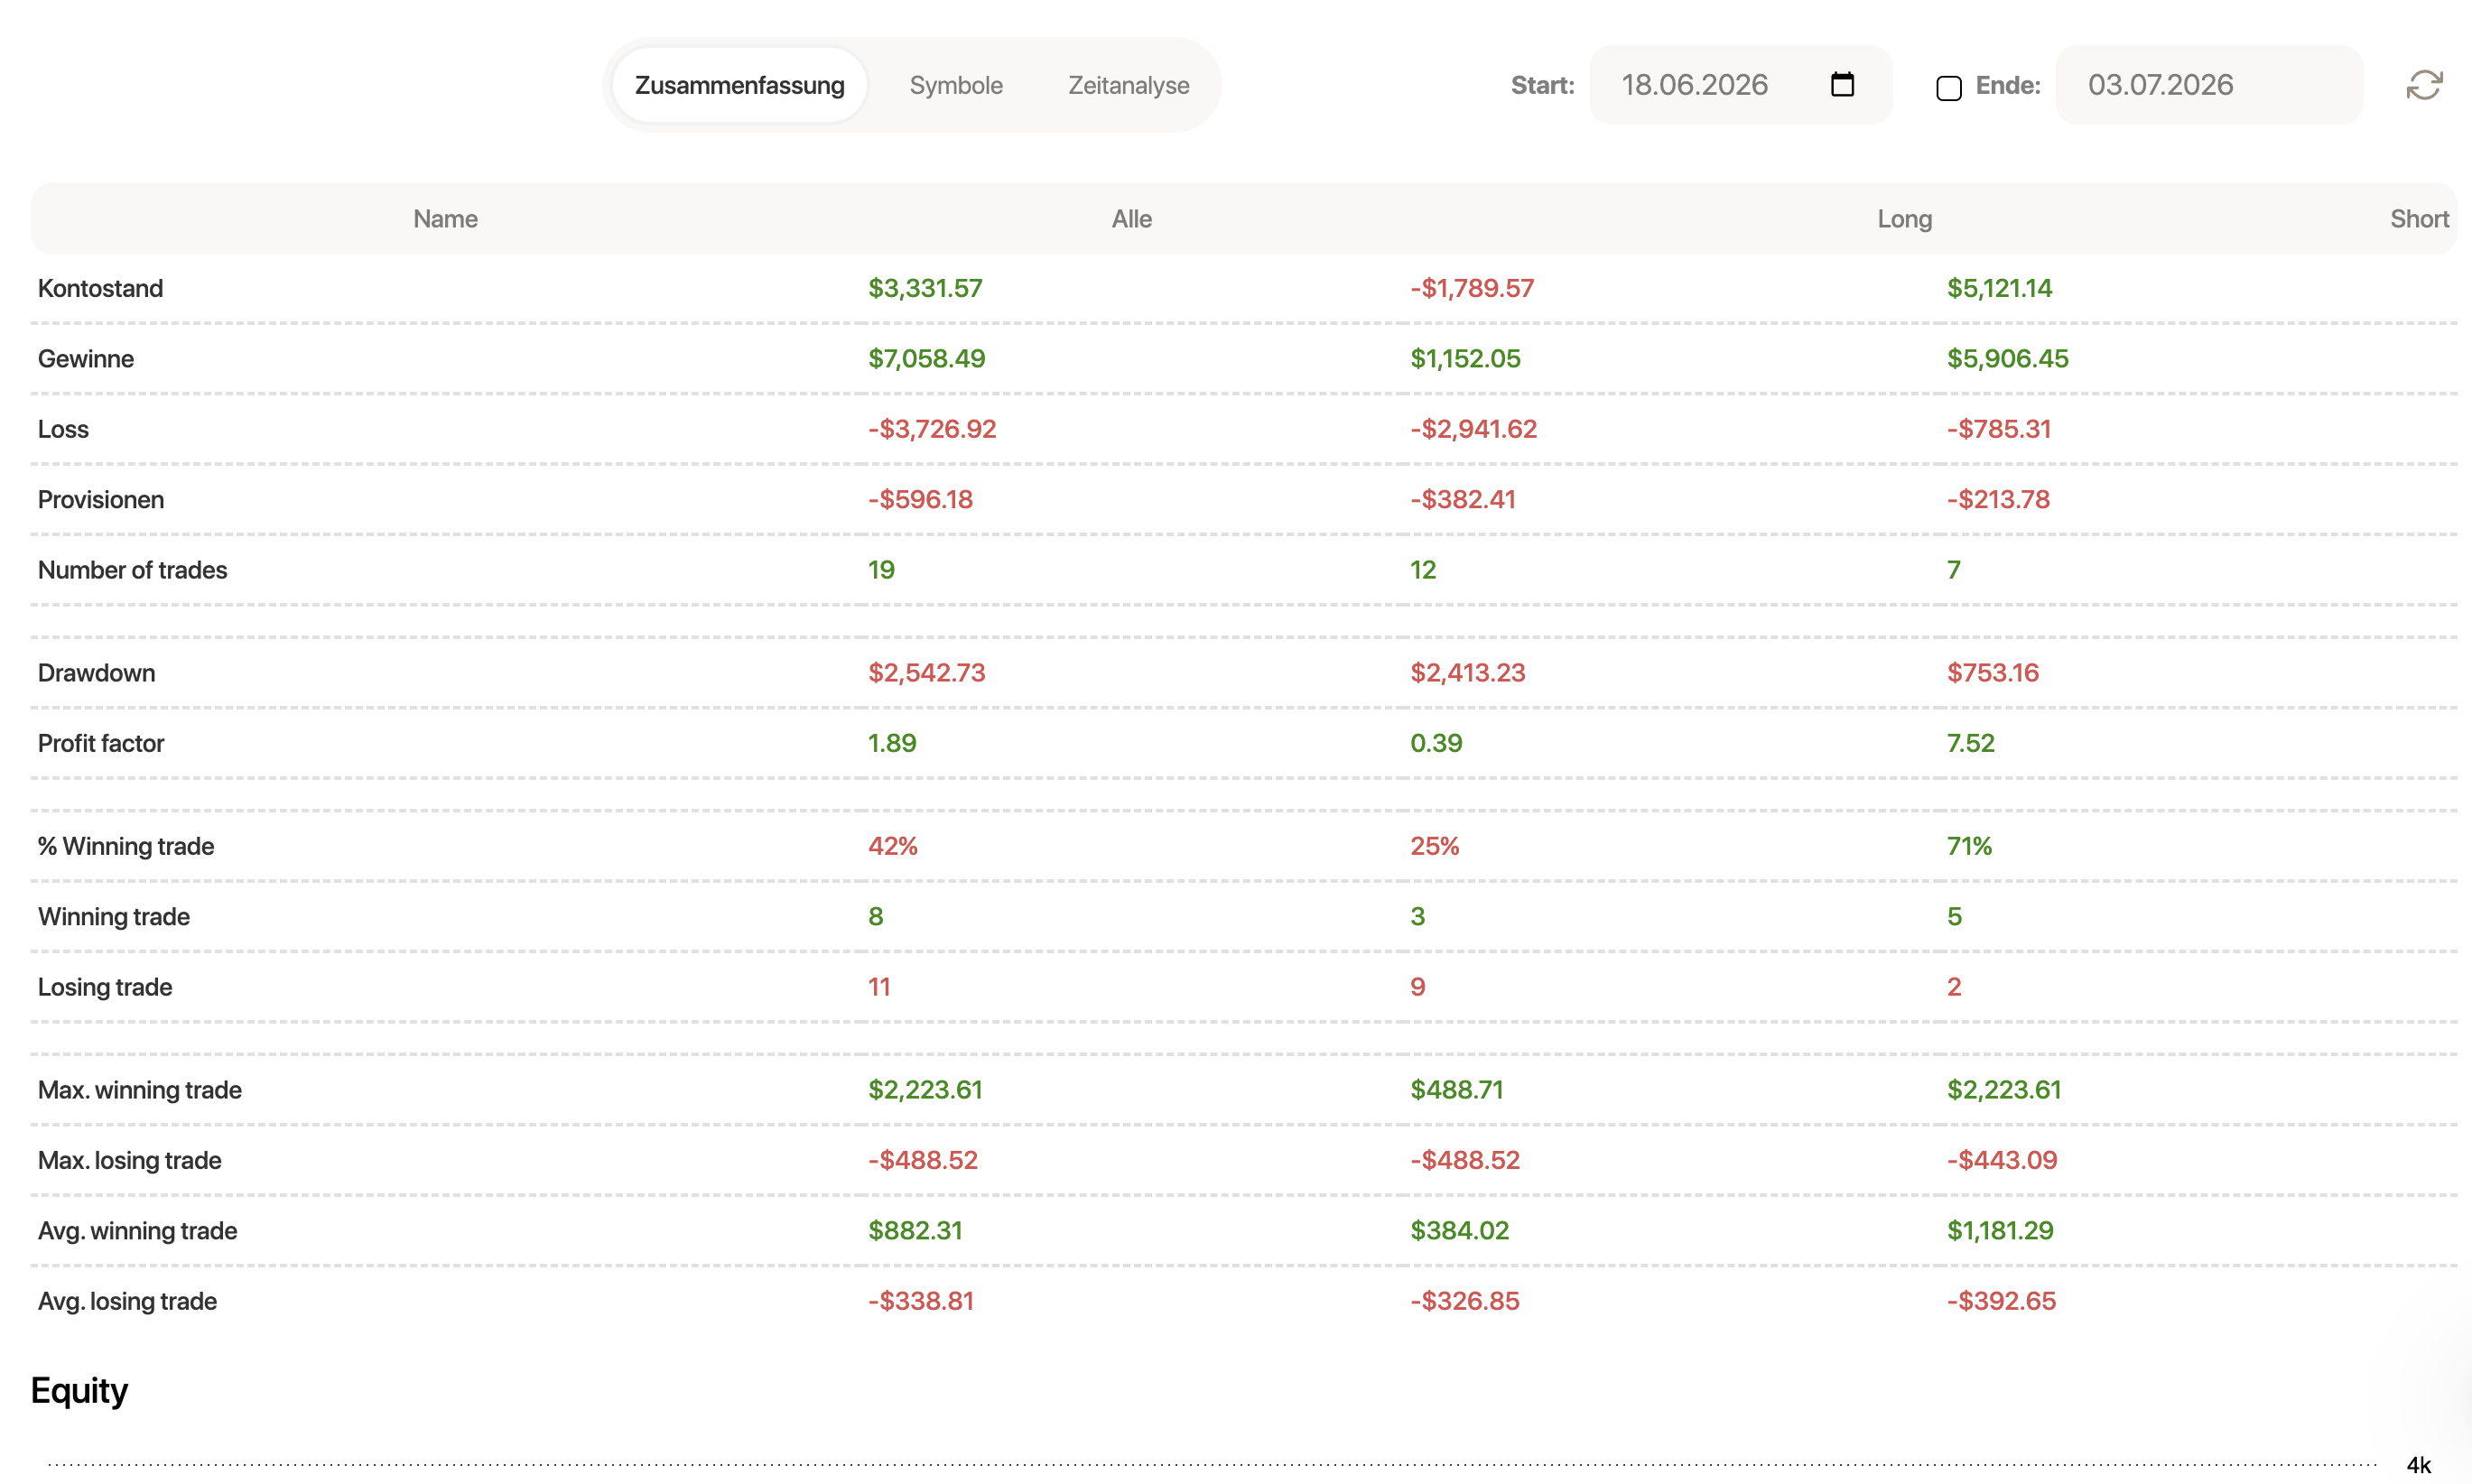2472x1484 pixels.
Task: Click the Long column header
Action: point(1904,219)
